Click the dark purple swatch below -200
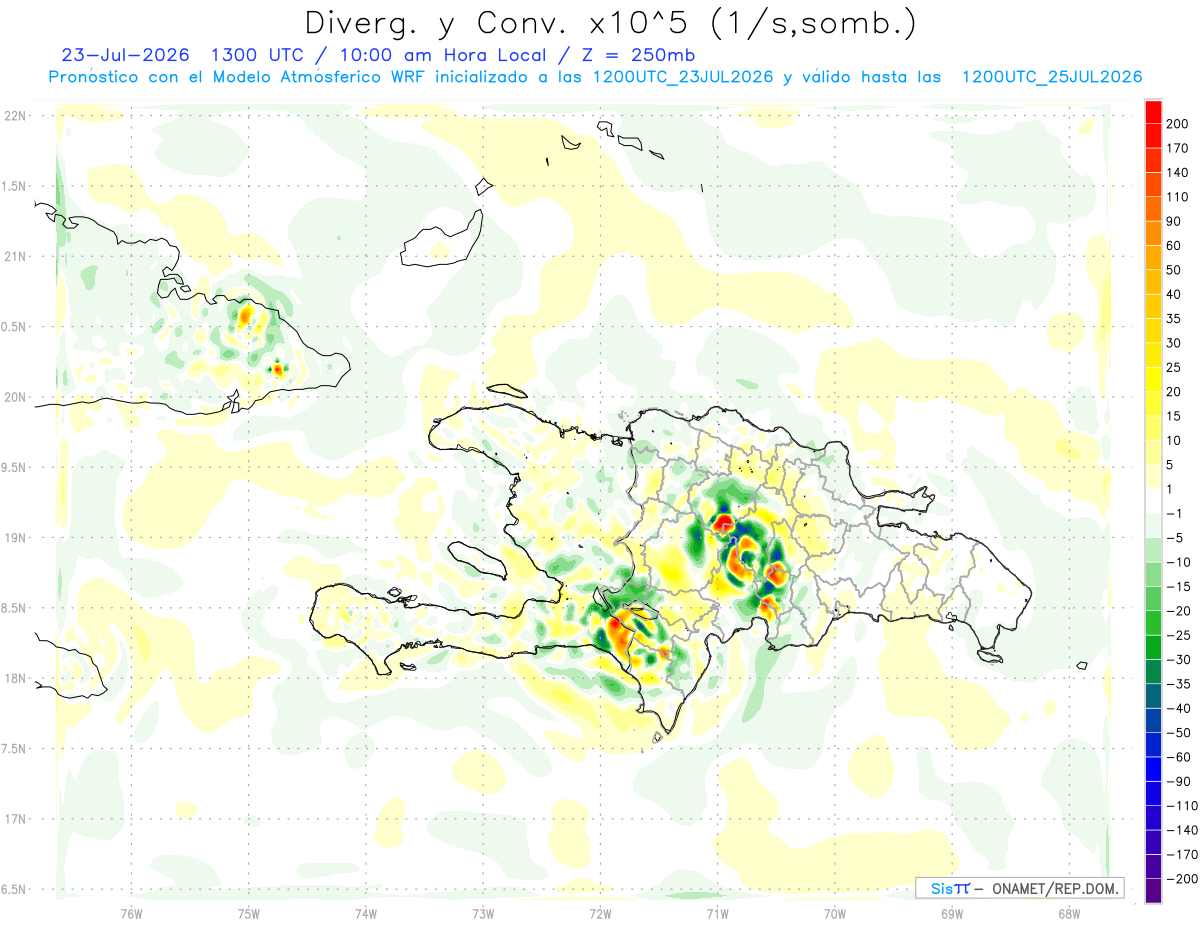 click(x=1153, y=892)
